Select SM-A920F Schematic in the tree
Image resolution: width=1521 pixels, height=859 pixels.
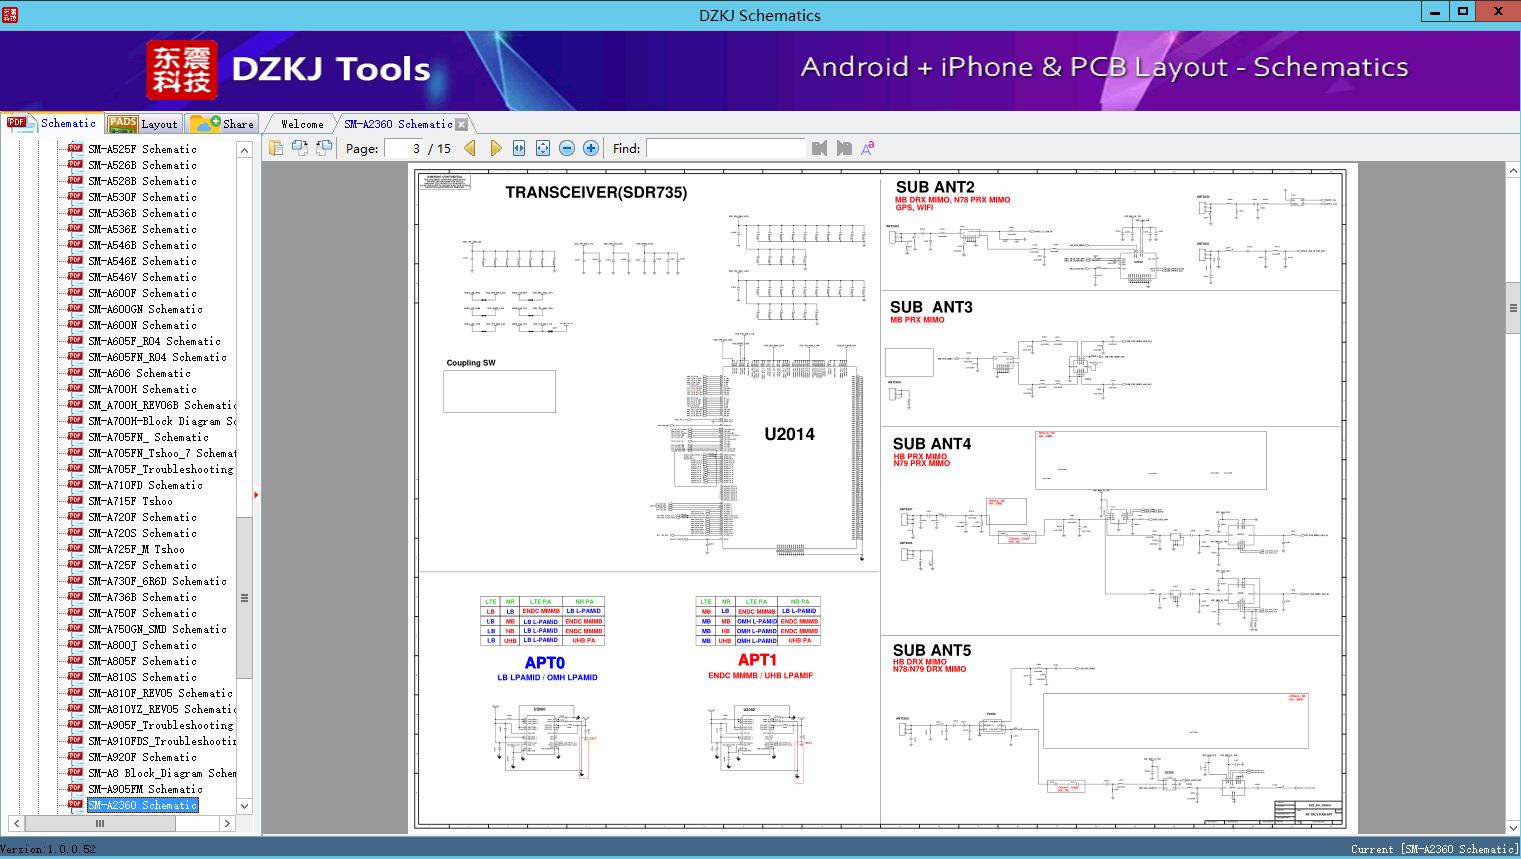(142, 757)
